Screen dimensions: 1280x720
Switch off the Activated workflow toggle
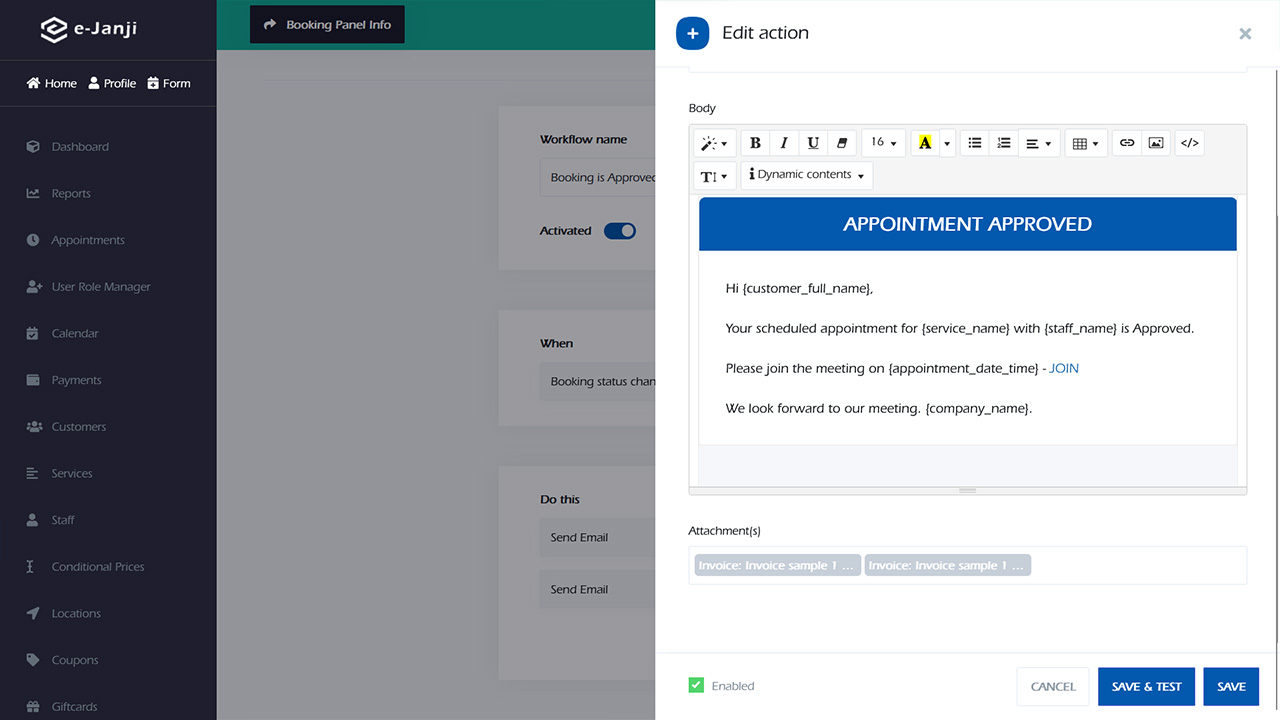(620, 231)
